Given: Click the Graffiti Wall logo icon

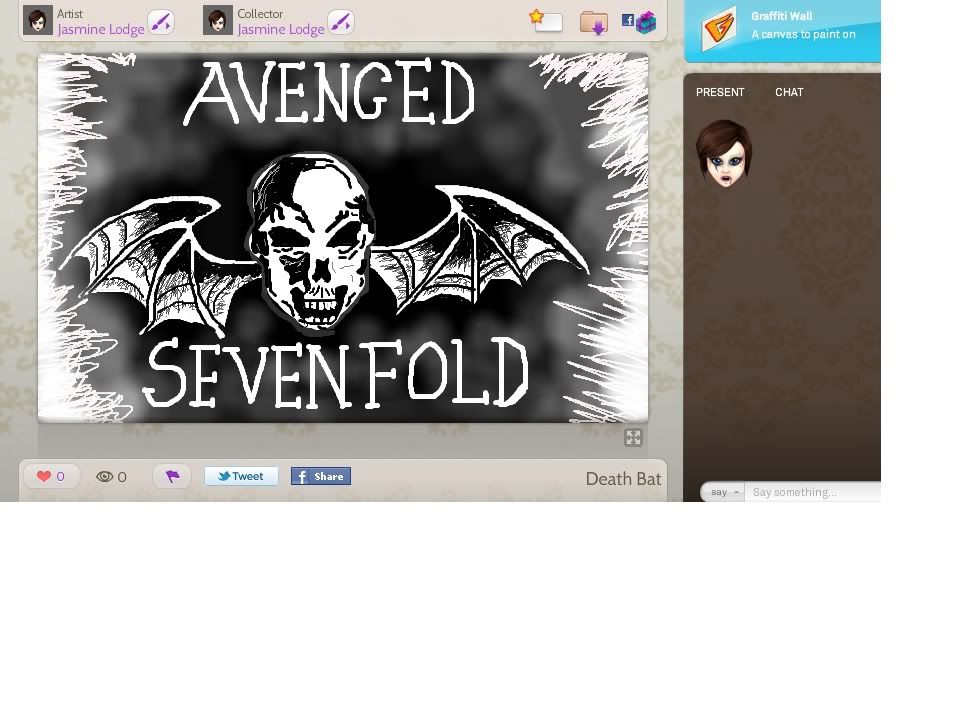Looking at the screenshot, I should tap(718, 28).
